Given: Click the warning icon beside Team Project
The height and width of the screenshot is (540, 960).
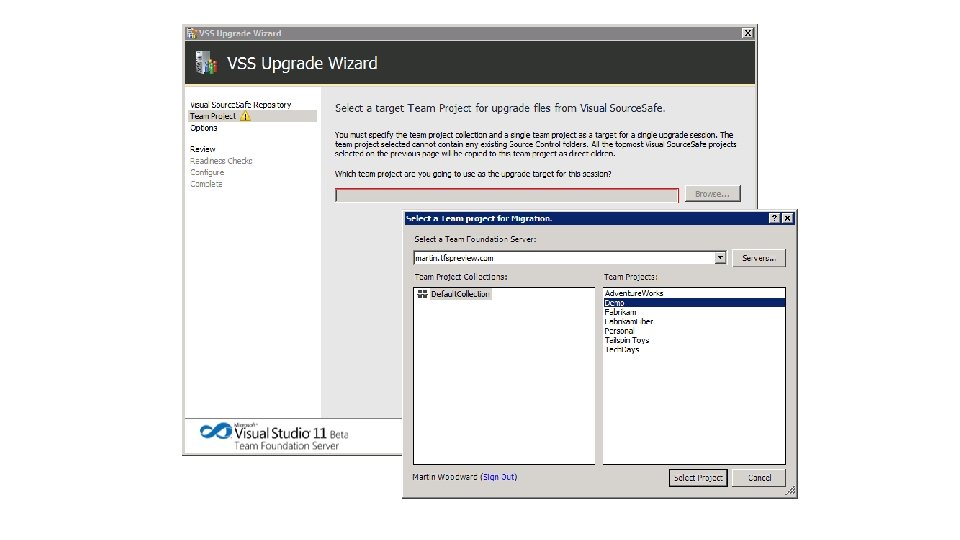Looking at the screenshot, I should pyautogui.click(x=245, y=116).
